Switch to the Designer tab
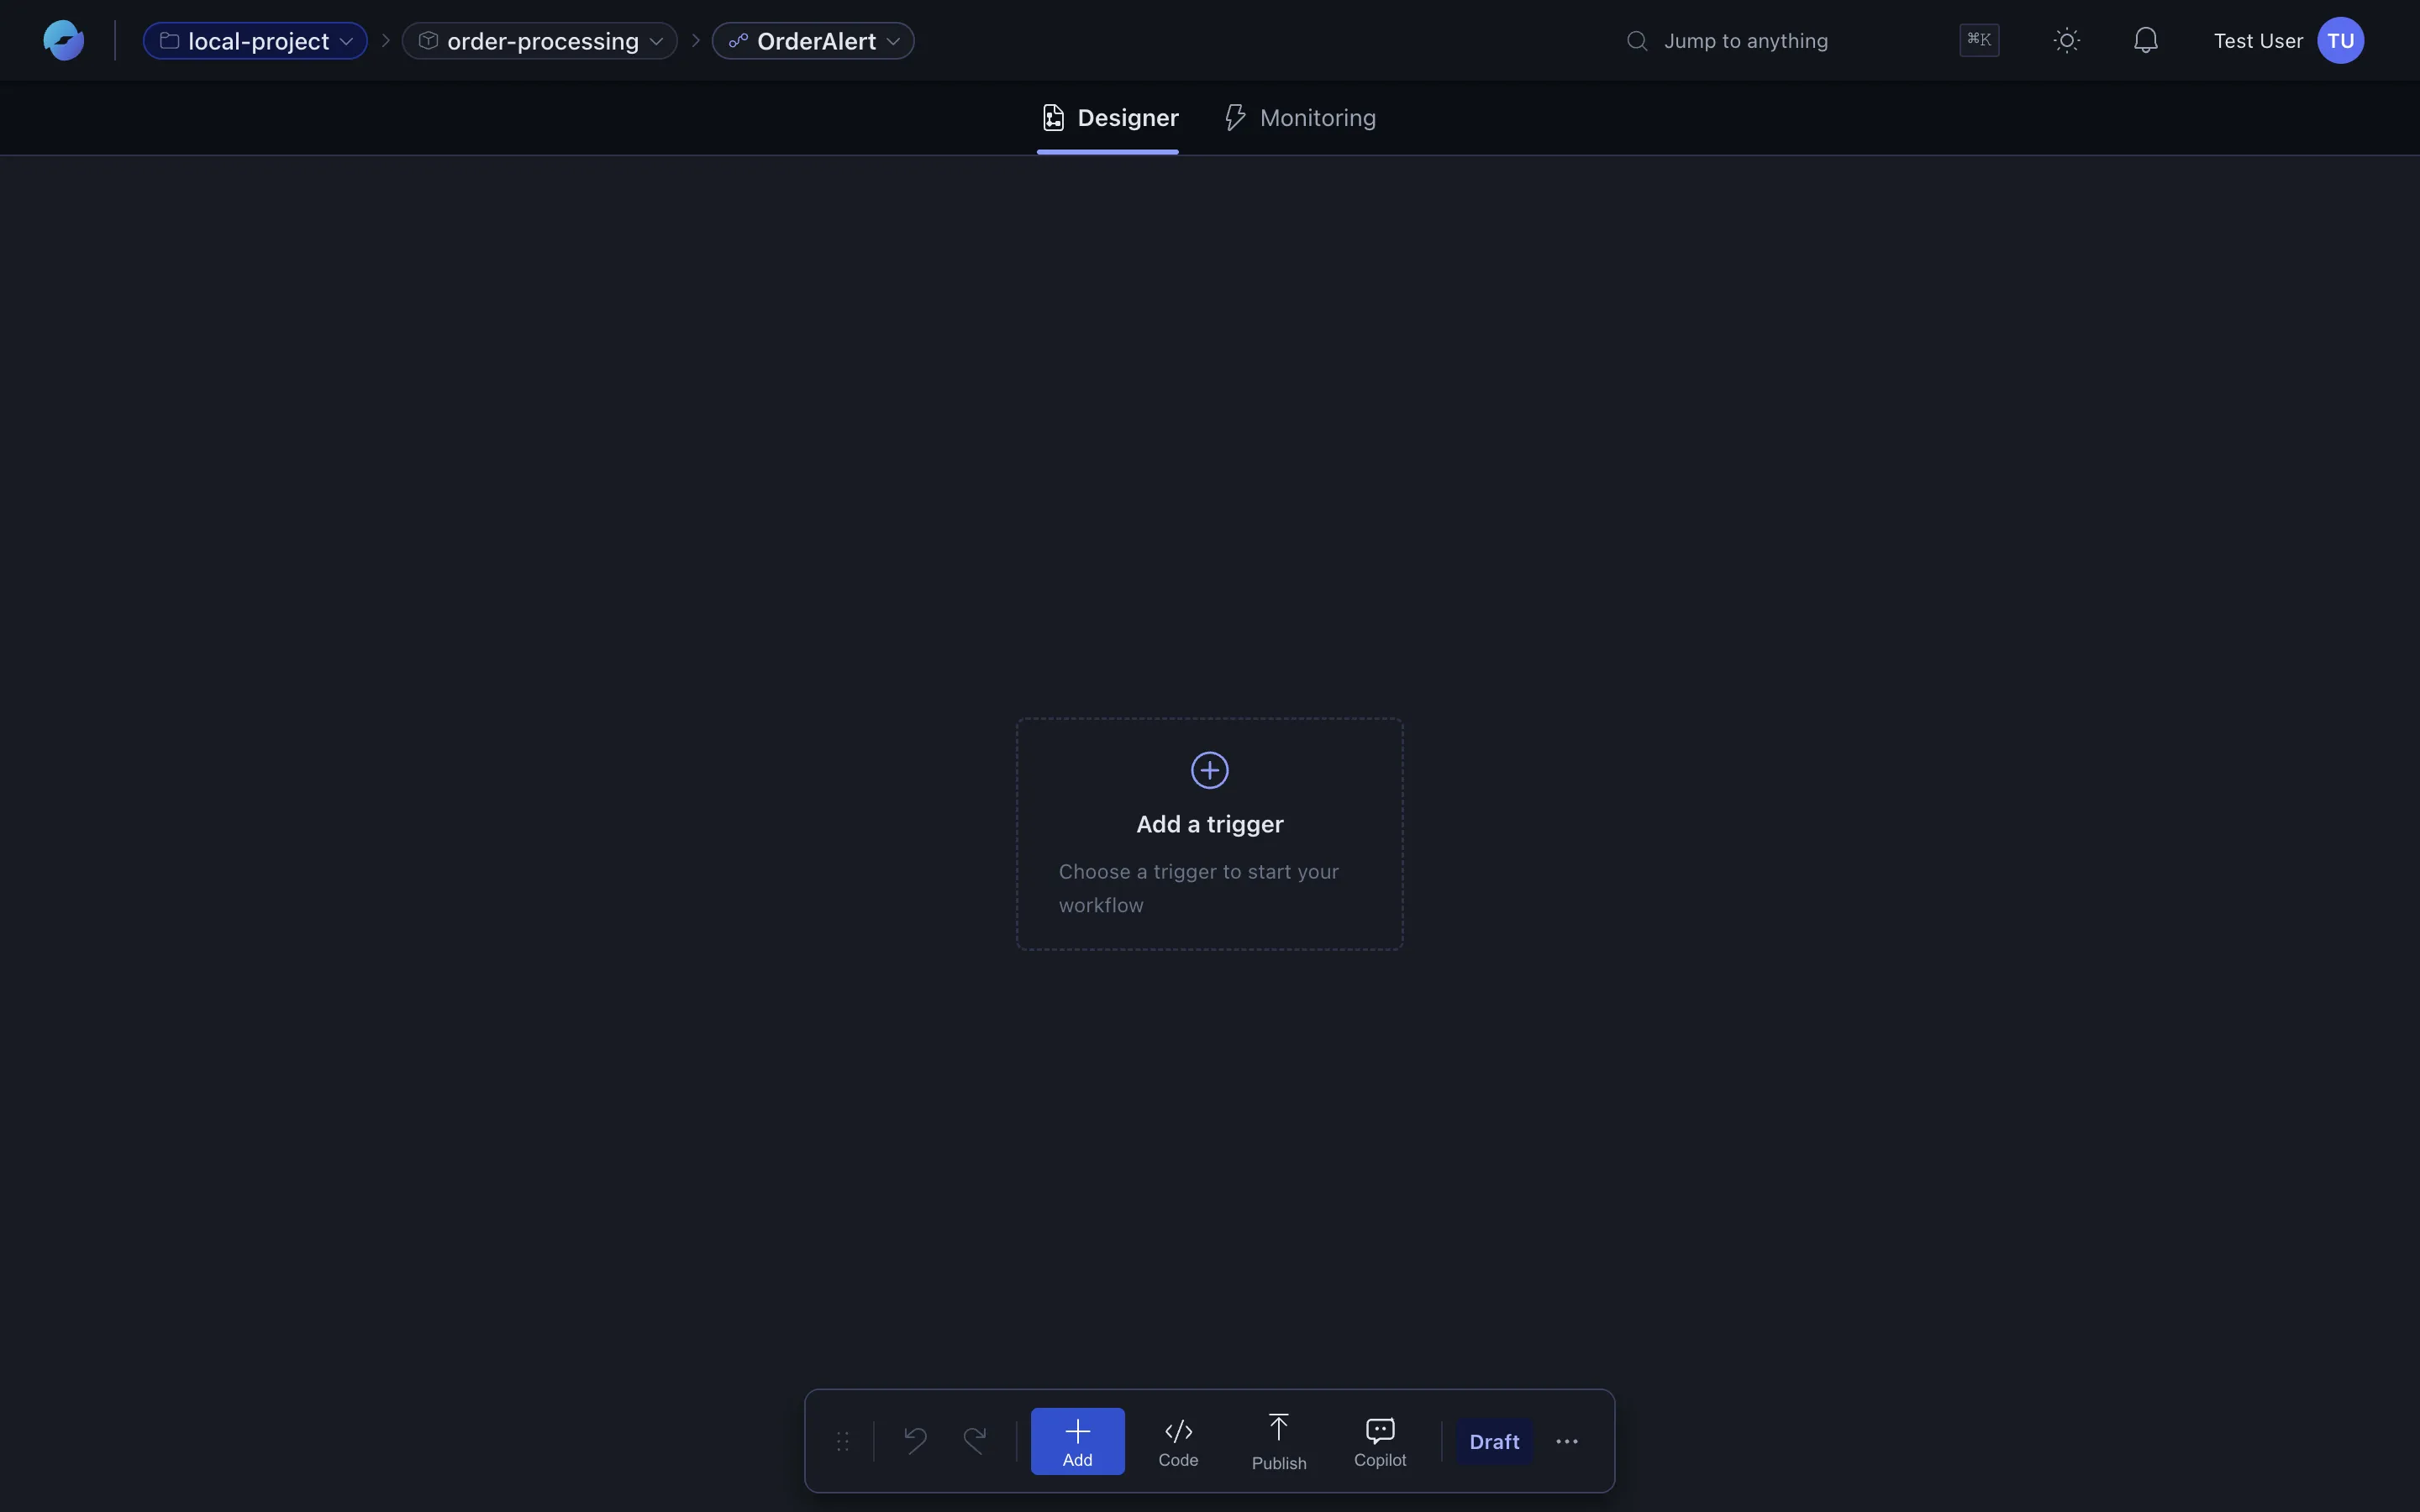 [x=1108, y=118]
